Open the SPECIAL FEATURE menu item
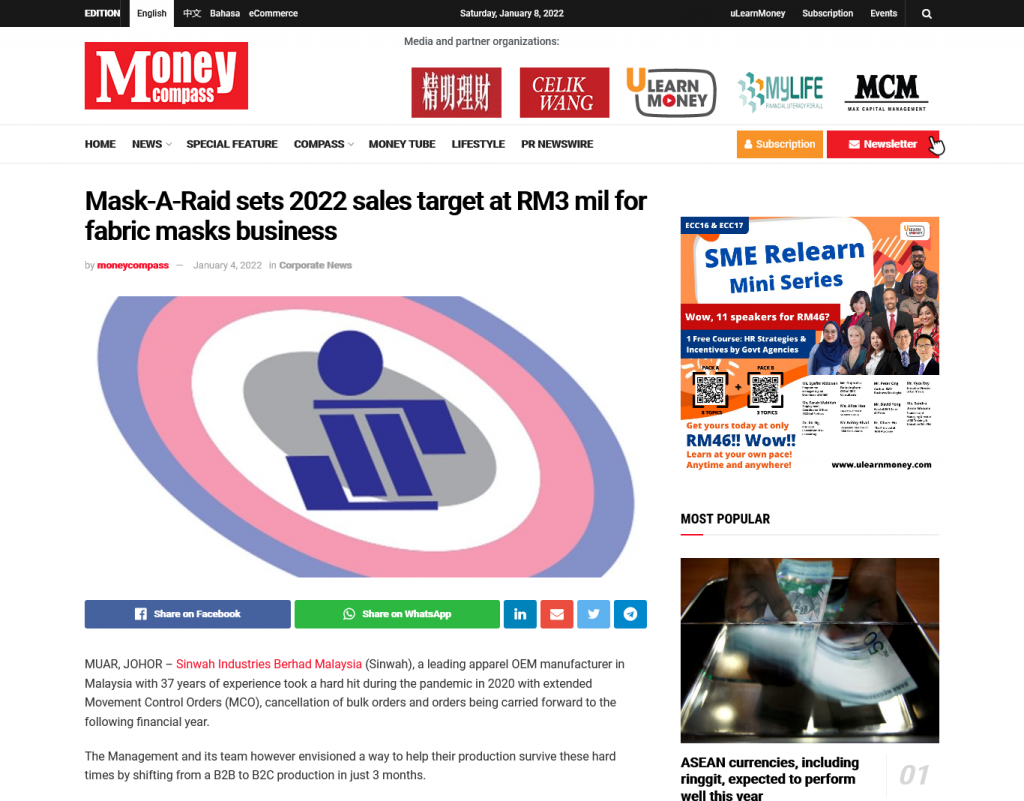 coord(232,144)
